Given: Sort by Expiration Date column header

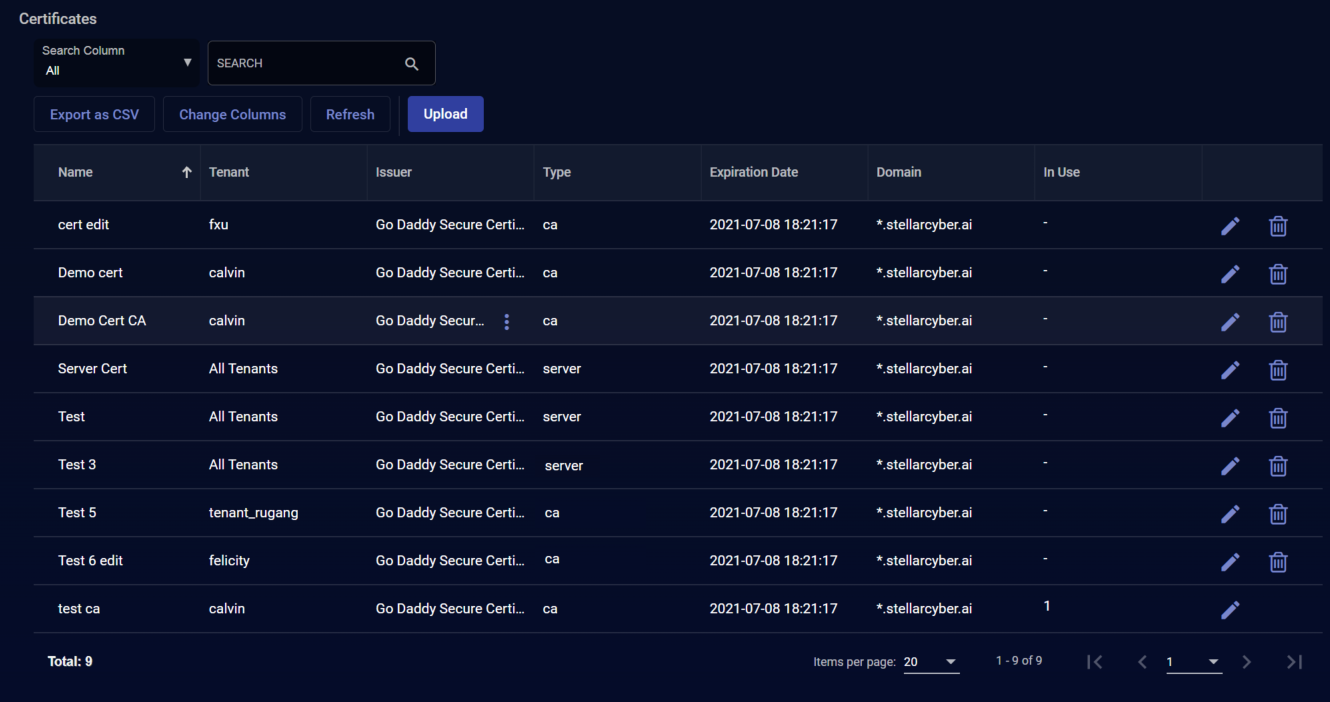Looking at the screenshot, I should [x=754, y=172].
